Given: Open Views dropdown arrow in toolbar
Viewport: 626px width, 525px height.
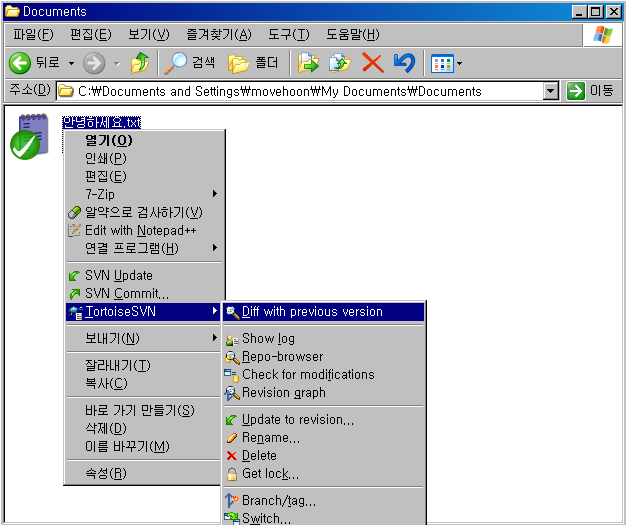Looking at the screenshot, I should [460, 63].
